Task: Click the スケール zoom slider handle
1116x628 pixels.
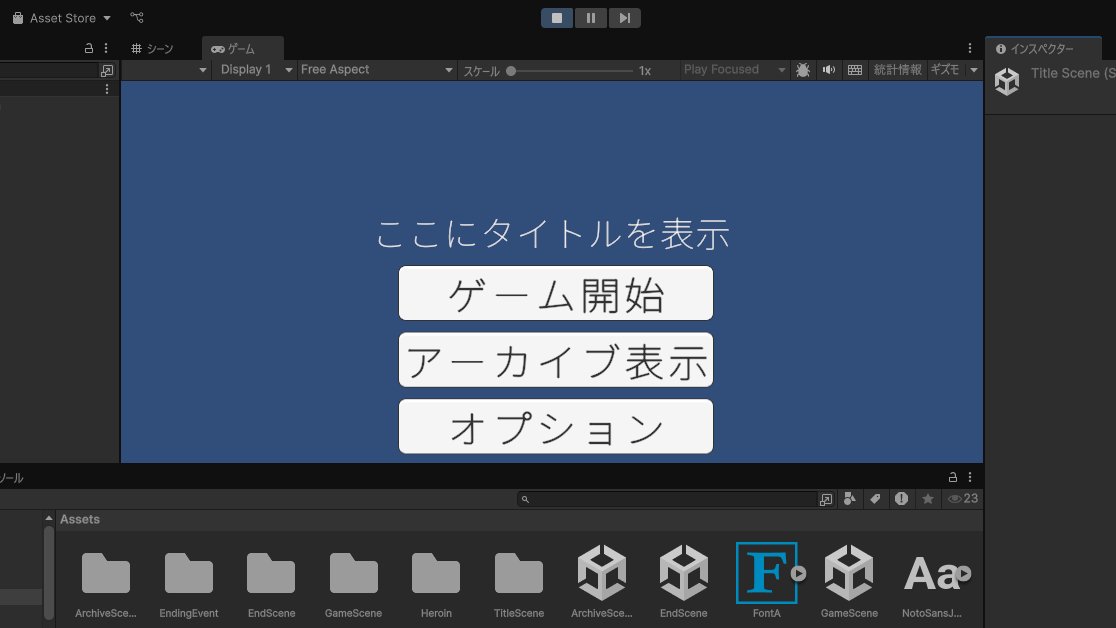Action: click(x=511, y=71)
